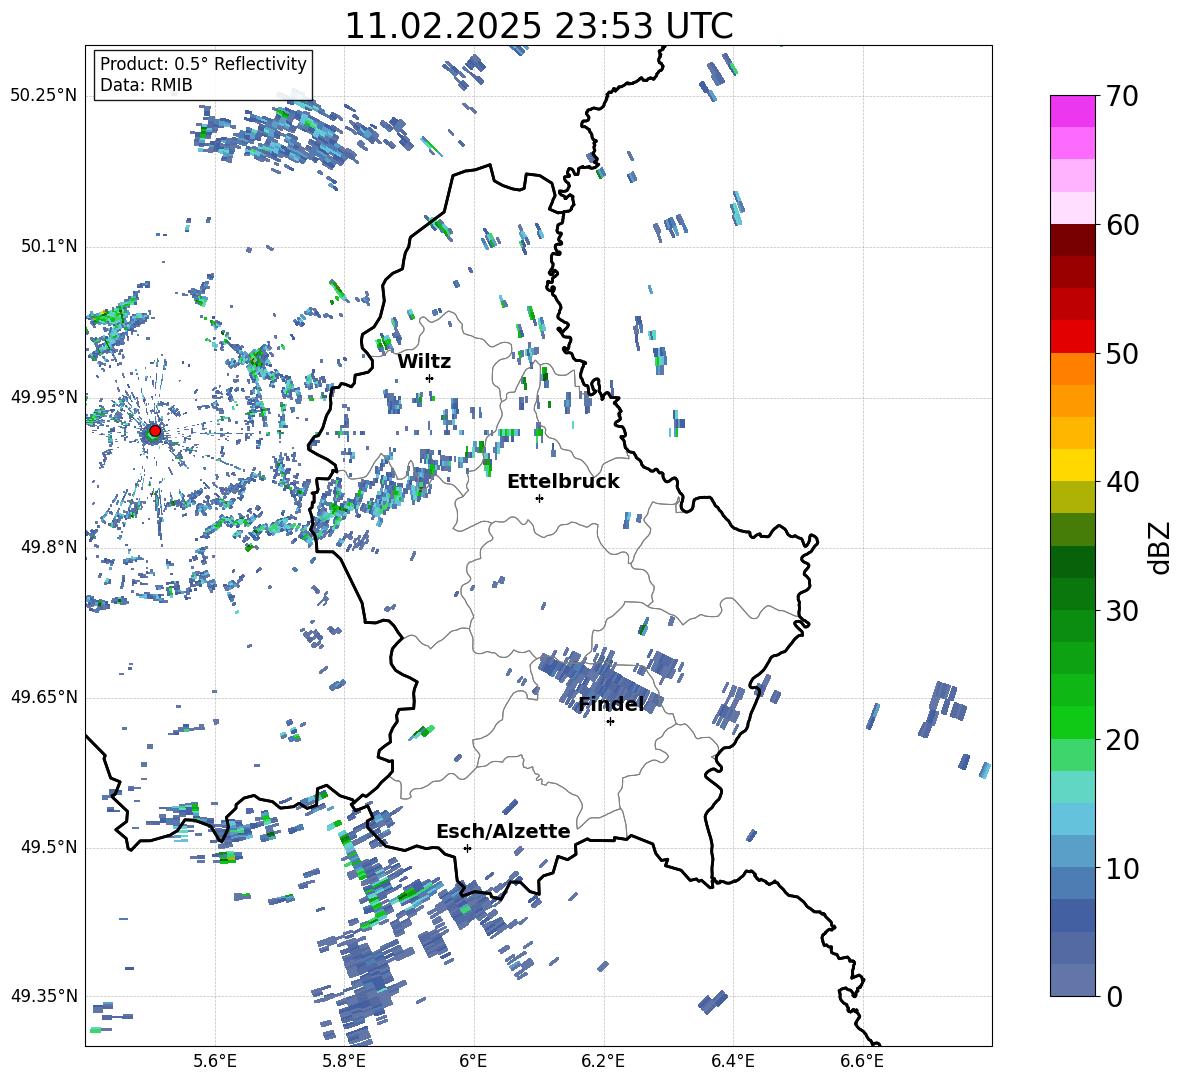Click the red radar site marker

(x=155, y=431)
